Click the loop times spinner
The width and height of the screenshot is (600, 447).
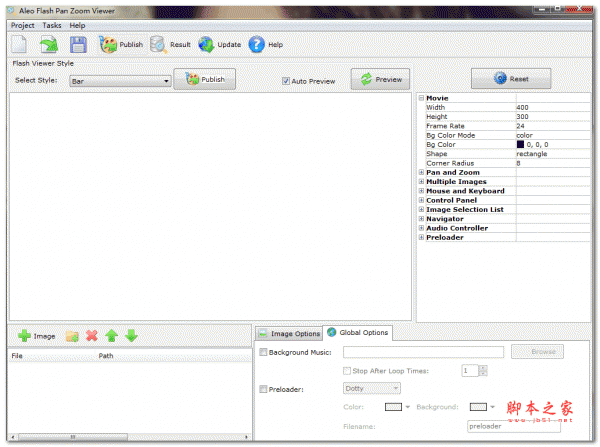click(483, 370)
